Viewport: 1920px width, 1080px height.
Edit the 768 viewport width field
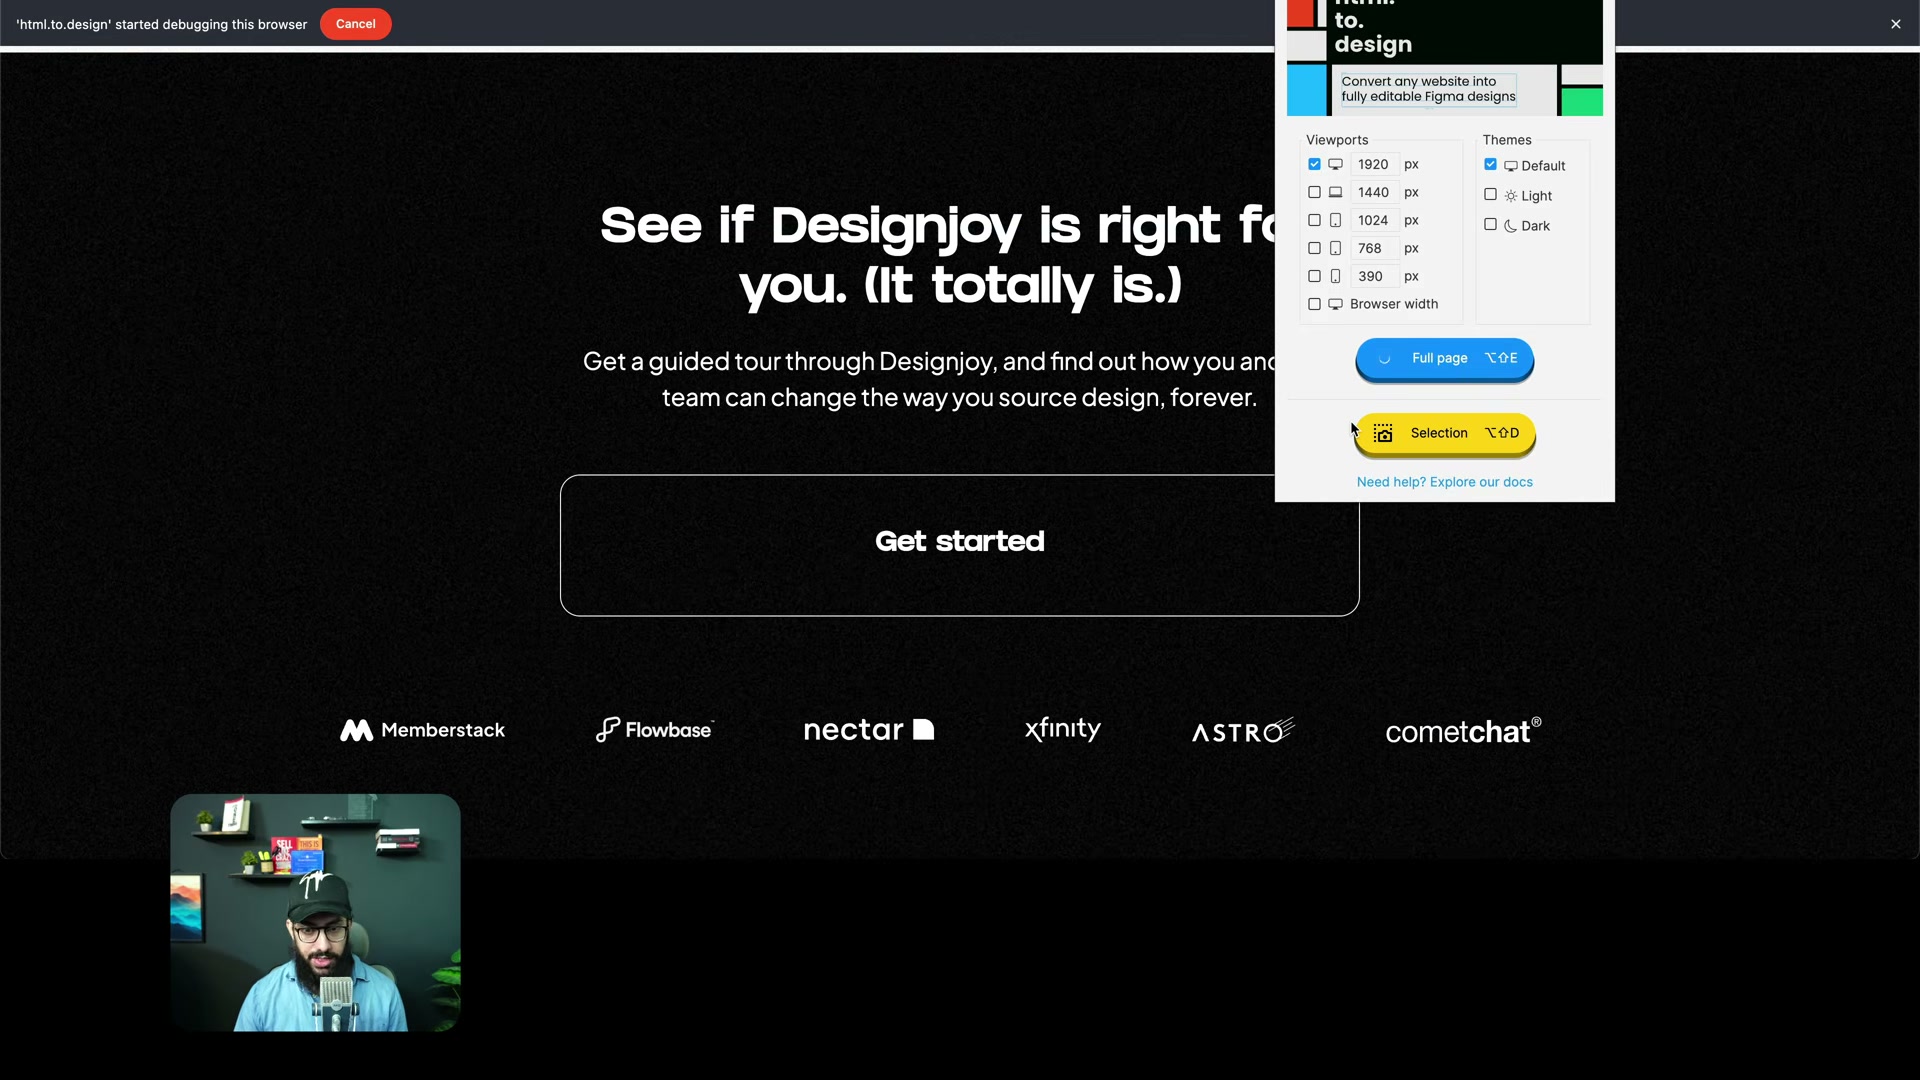pos(1374,248)
